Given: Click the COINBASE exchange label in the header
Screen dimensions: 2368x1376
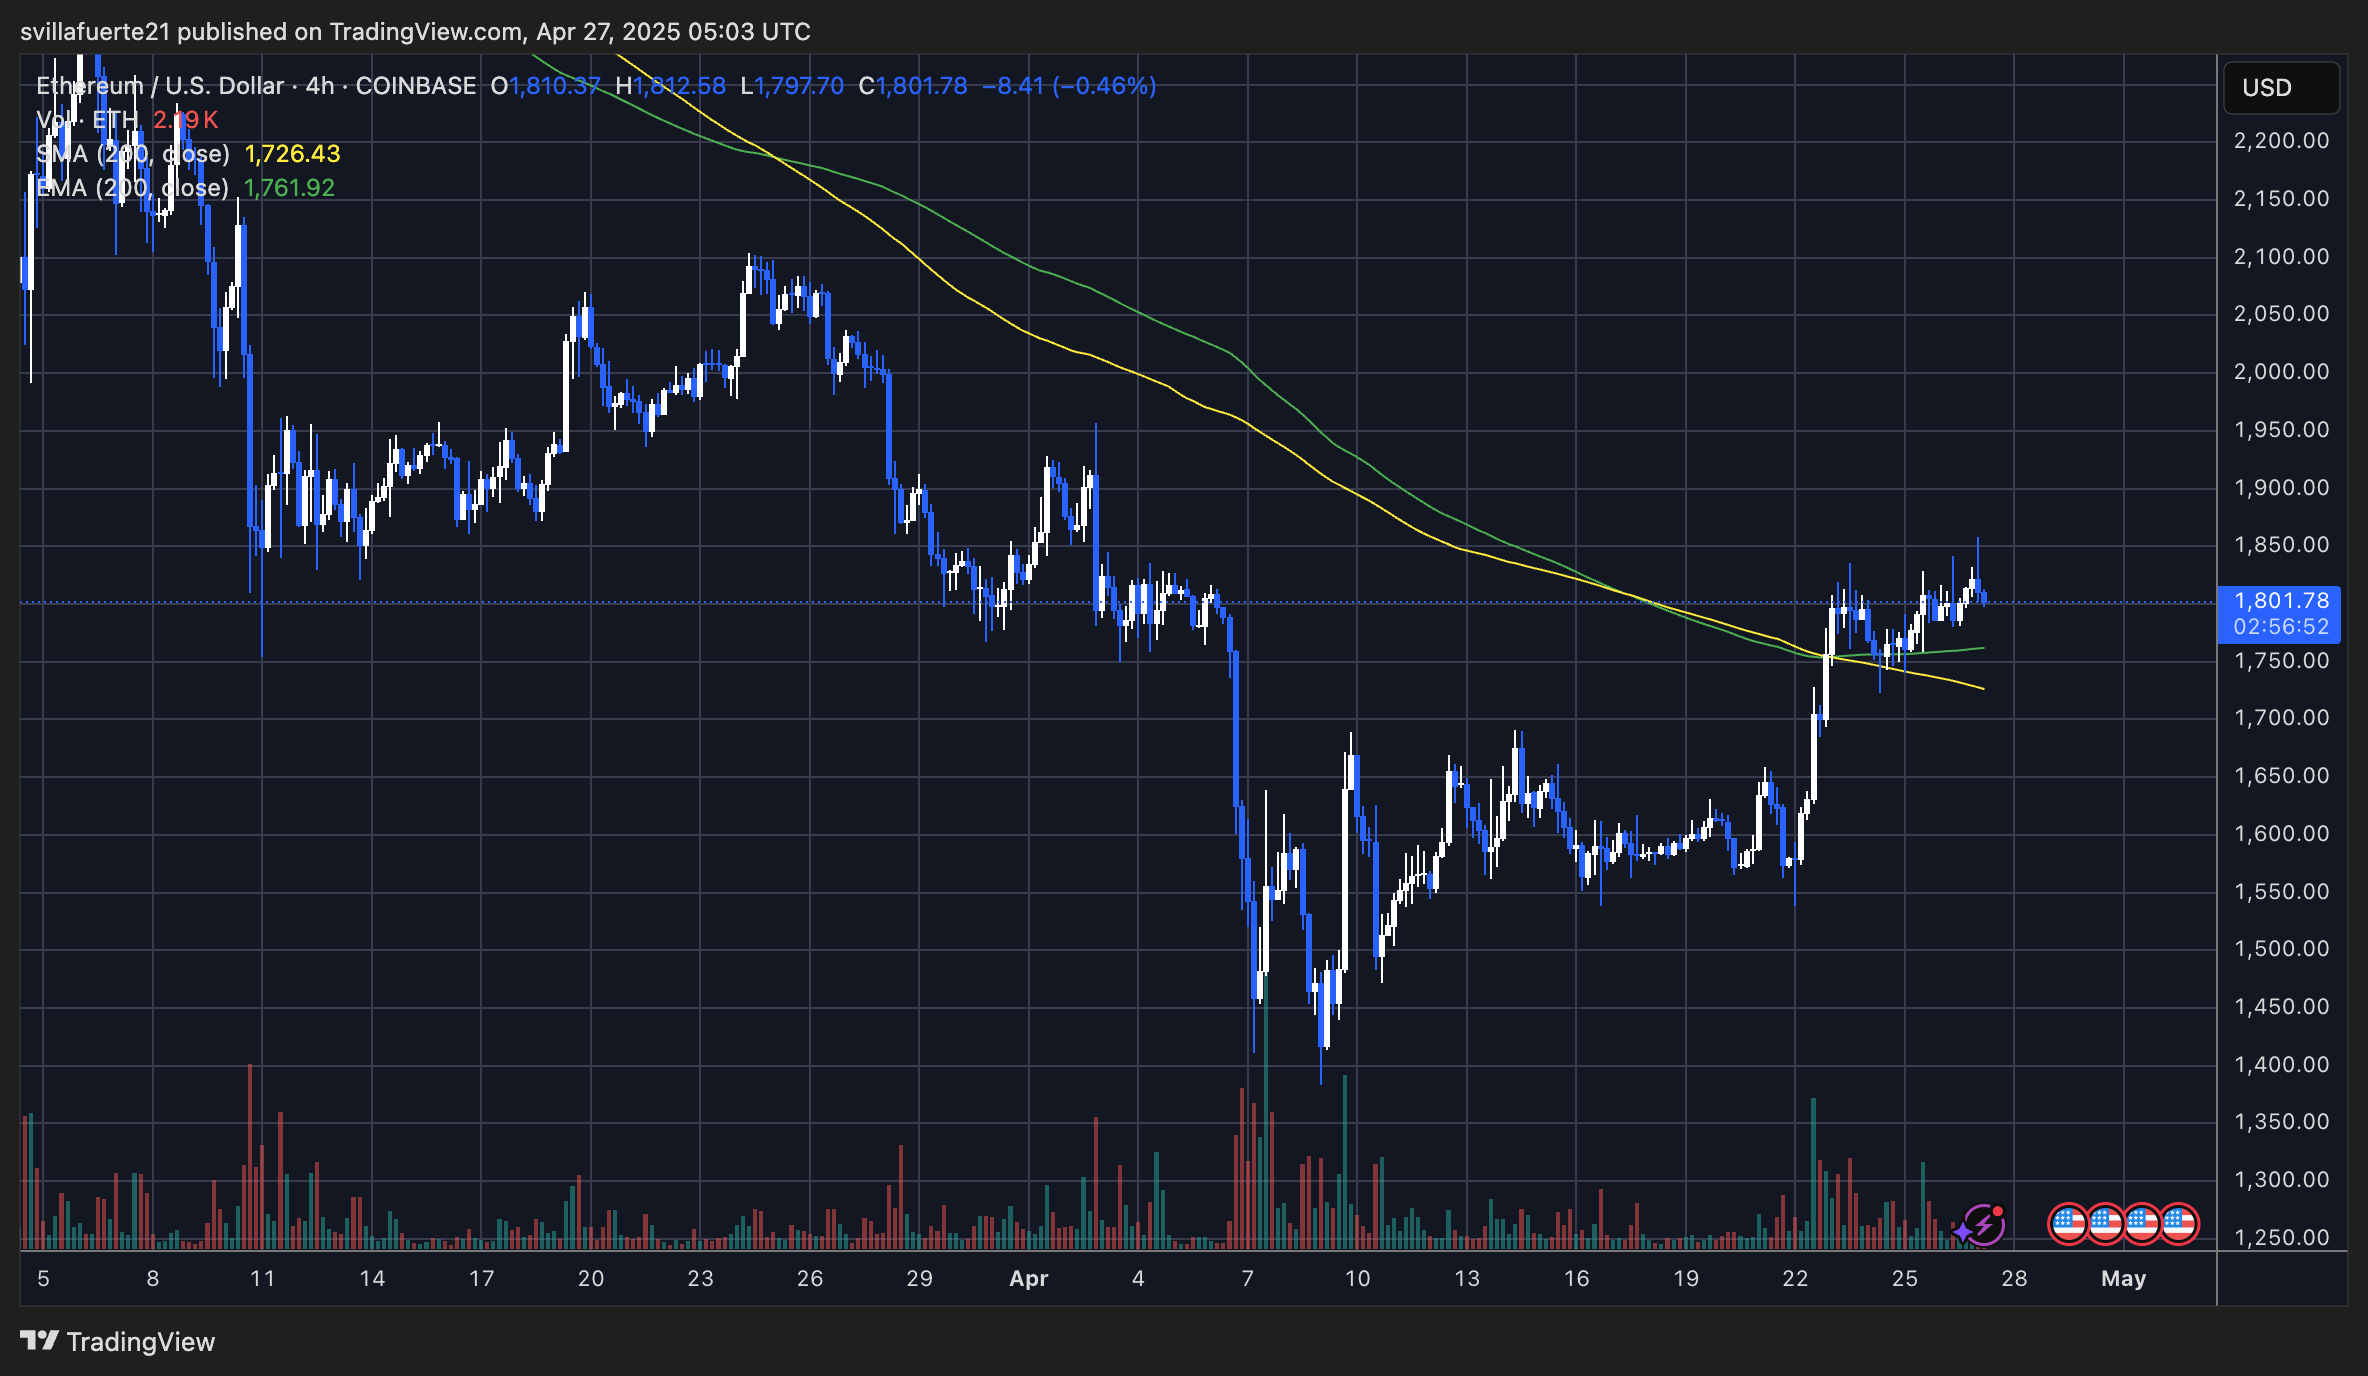Looking at the screenshot, I should coord(416,86).
